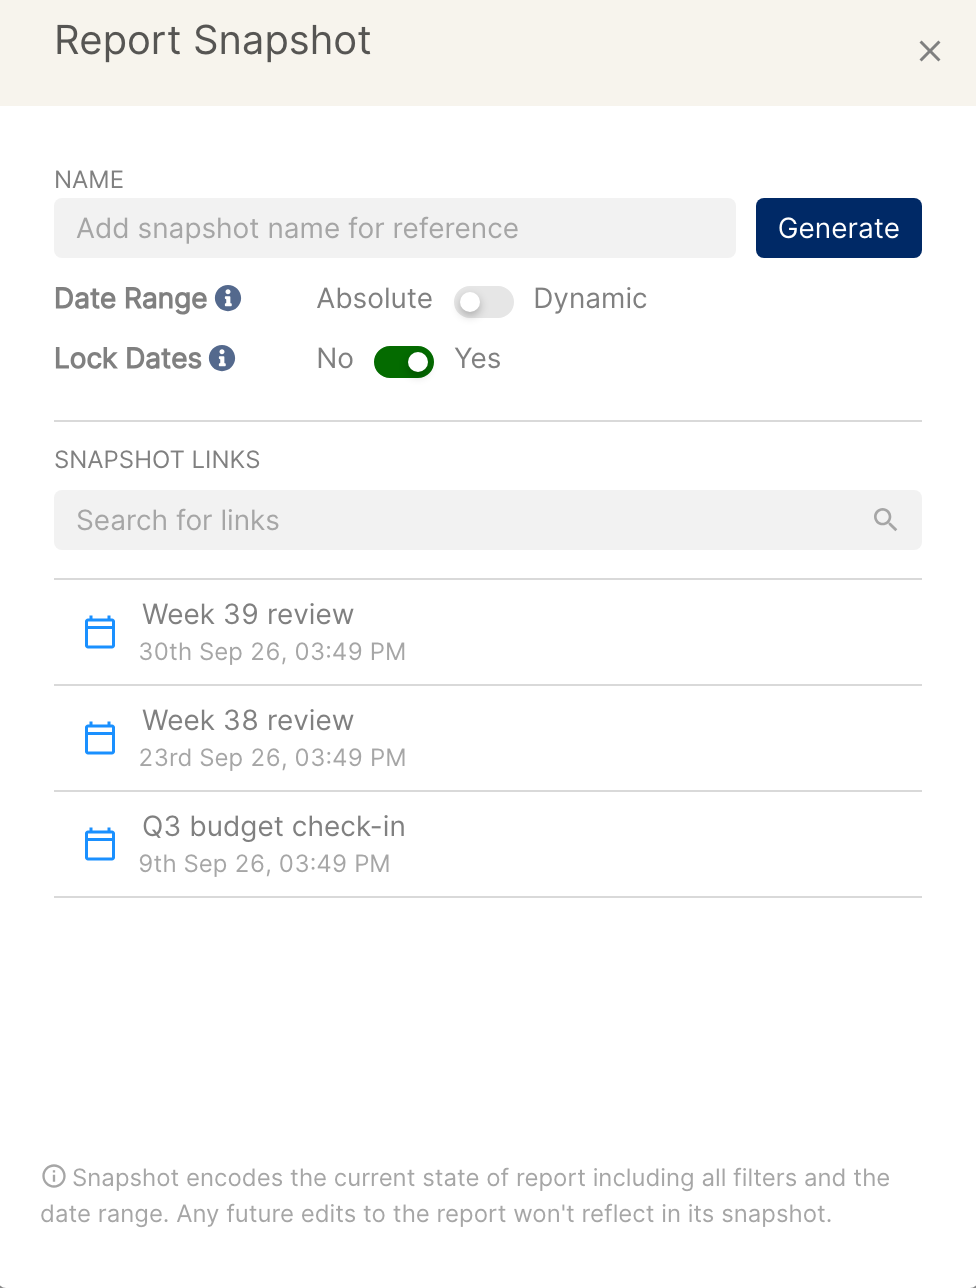This screenshot has height=1288, width=976.
Task: Turn off the Lock Dates switch
Action: 404,362
